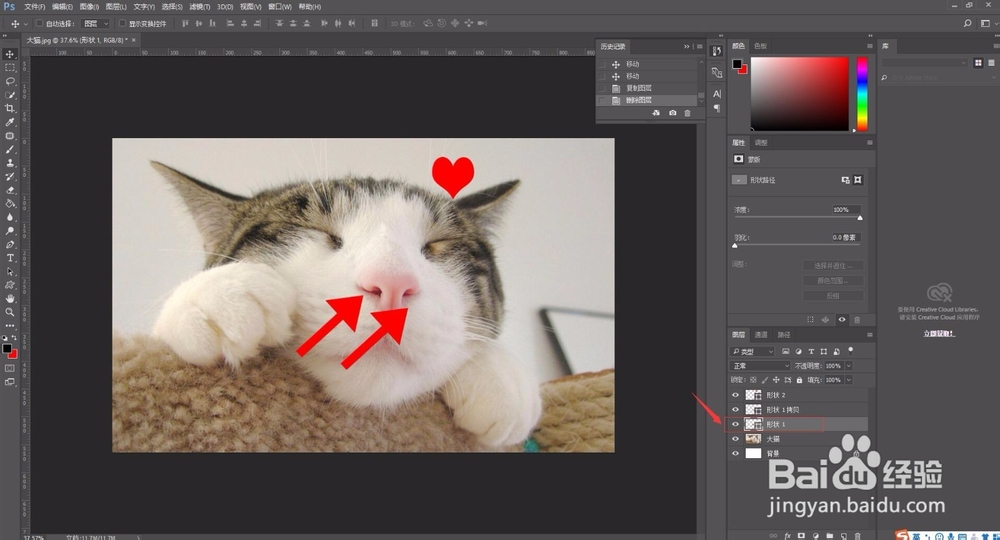Image resolution: width=1000 pixels, height=540 pixels.
Task: Select the Lasso tool
Action: click(x=10, y=81)
